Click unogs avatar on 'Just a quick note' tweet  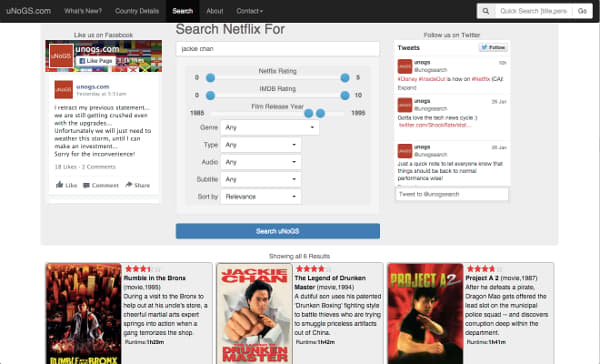tap(404, 151)
